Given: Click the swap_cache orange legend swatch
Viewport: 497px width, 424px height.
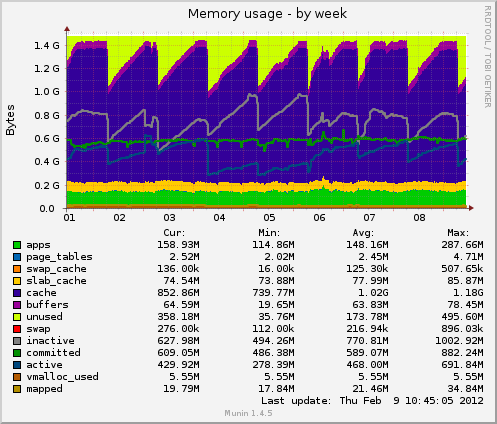Looking at the screenshot, I should (x=17, y=269).
